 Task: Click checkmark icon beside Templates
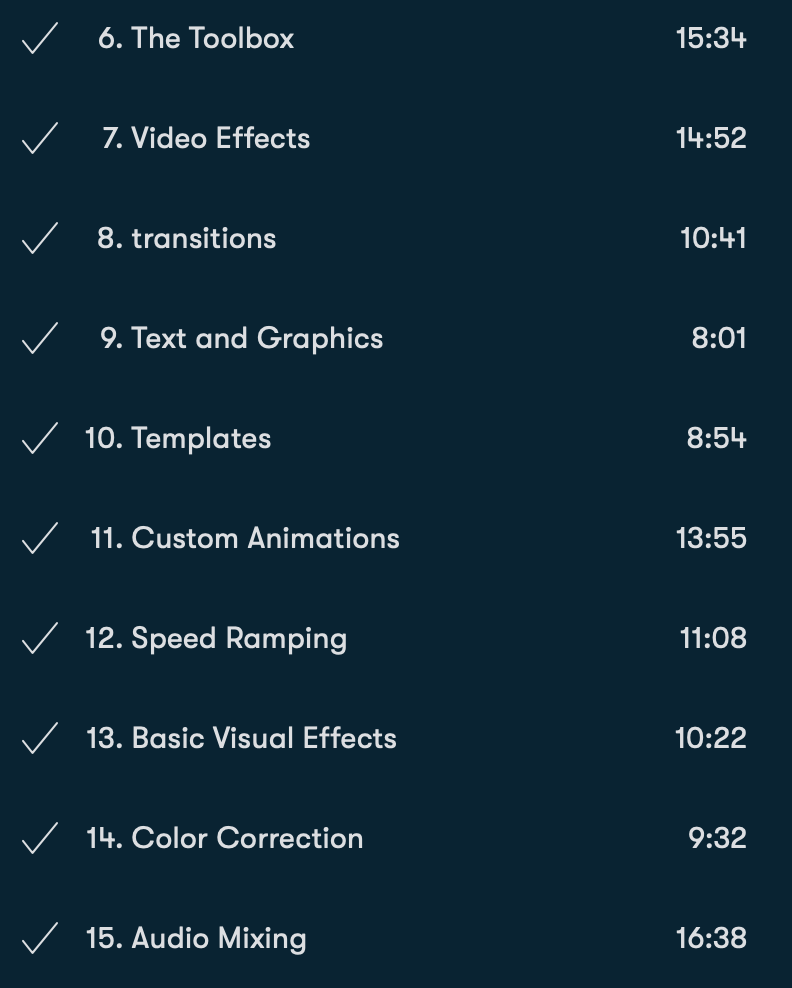click(x=40, y=439)
